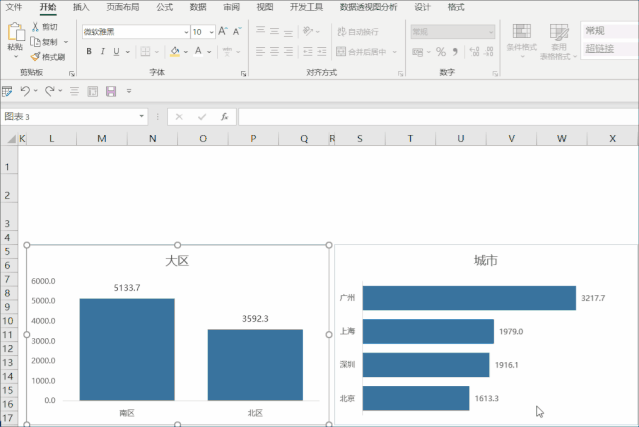Open 套用表格格式 table styles
Image resolution: width=639 pixels, height=427 pixels.
click(559, 42)
